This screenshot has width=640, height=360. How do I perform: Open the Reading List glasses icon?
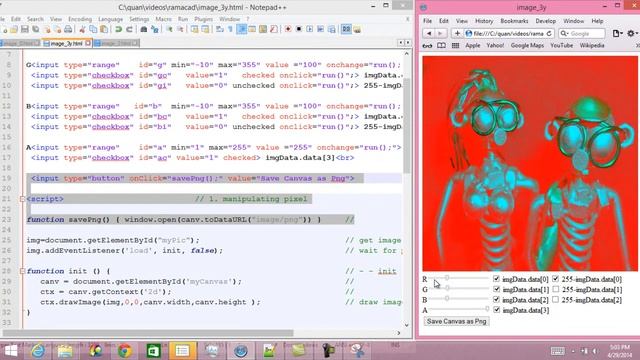coord(427,46)
